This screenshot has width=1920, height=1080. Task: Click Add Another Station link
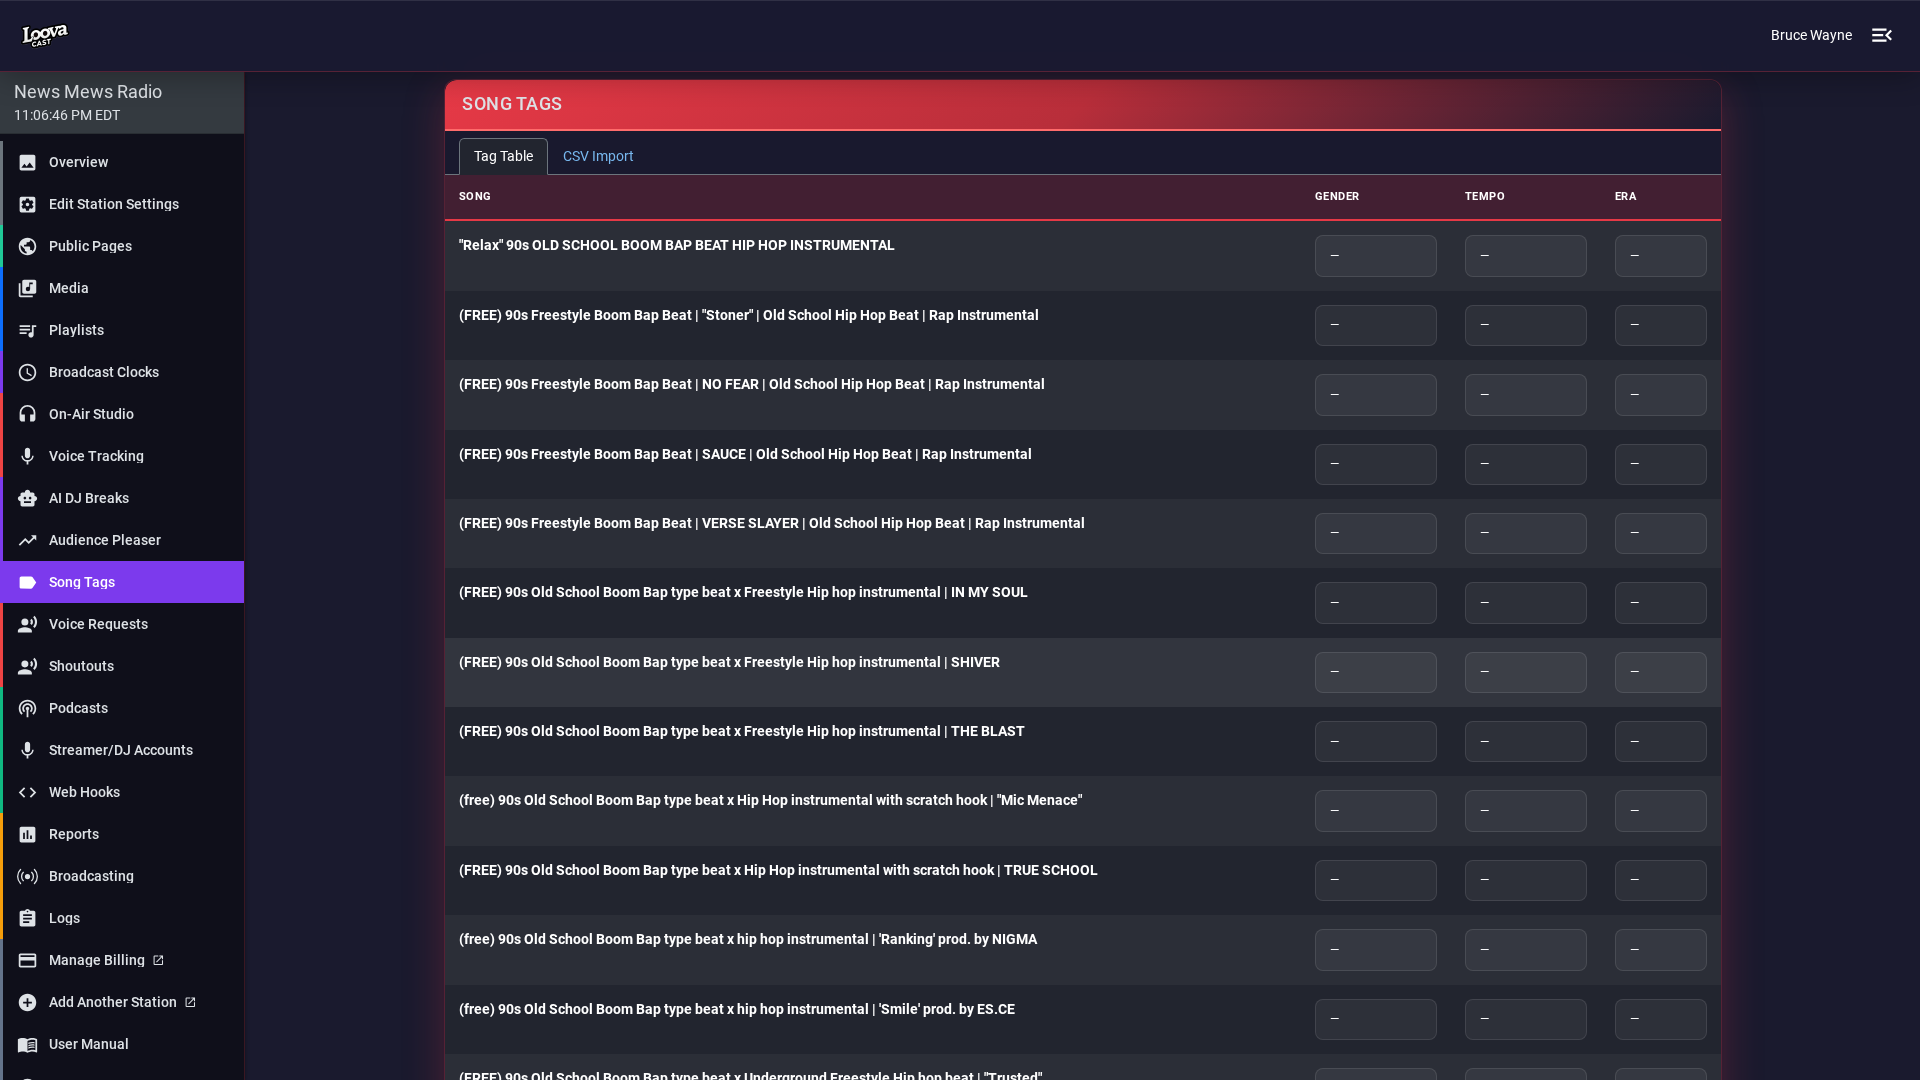(122, 1002)
